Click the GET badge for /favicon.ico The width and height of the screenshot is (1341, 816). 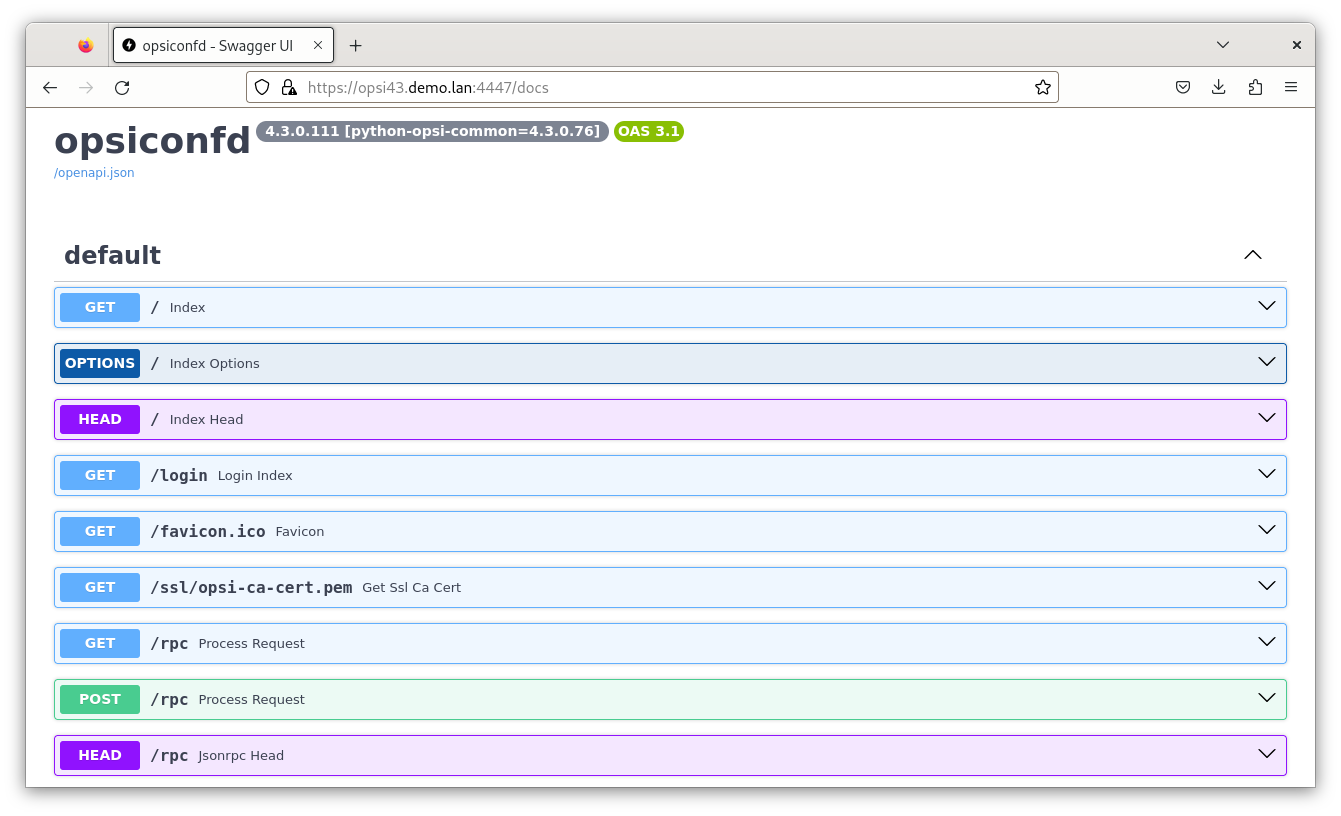[x=100, y=531]
